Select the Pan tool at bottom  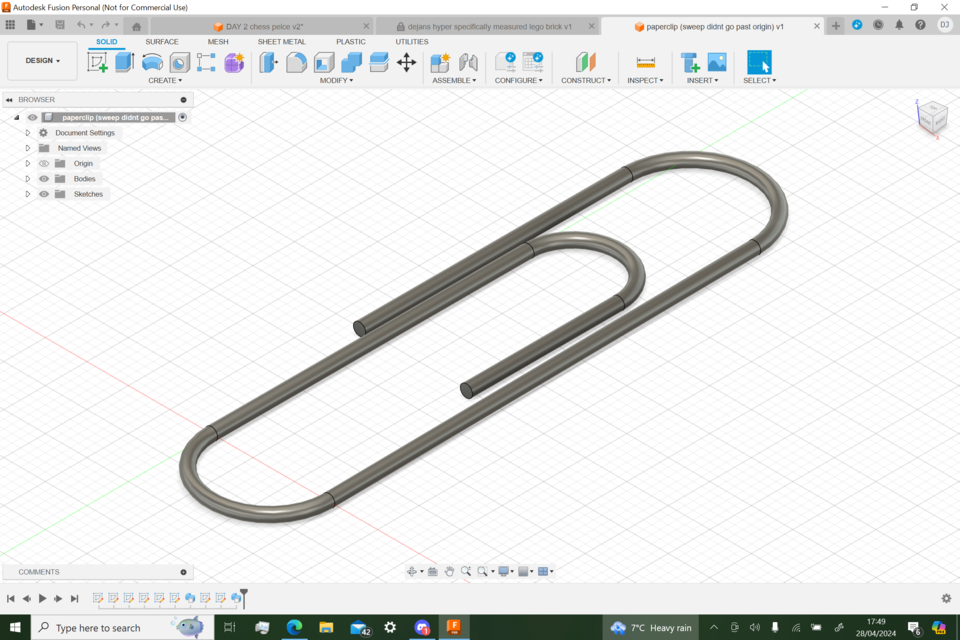[x=448, y=571]
